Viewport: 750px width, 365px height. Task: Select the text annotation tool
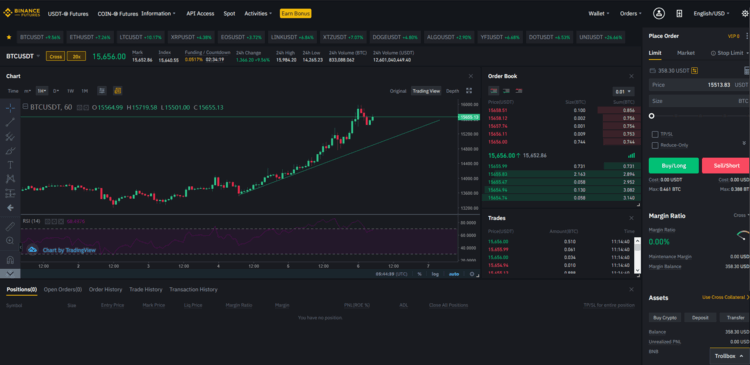tap(10, 165)
